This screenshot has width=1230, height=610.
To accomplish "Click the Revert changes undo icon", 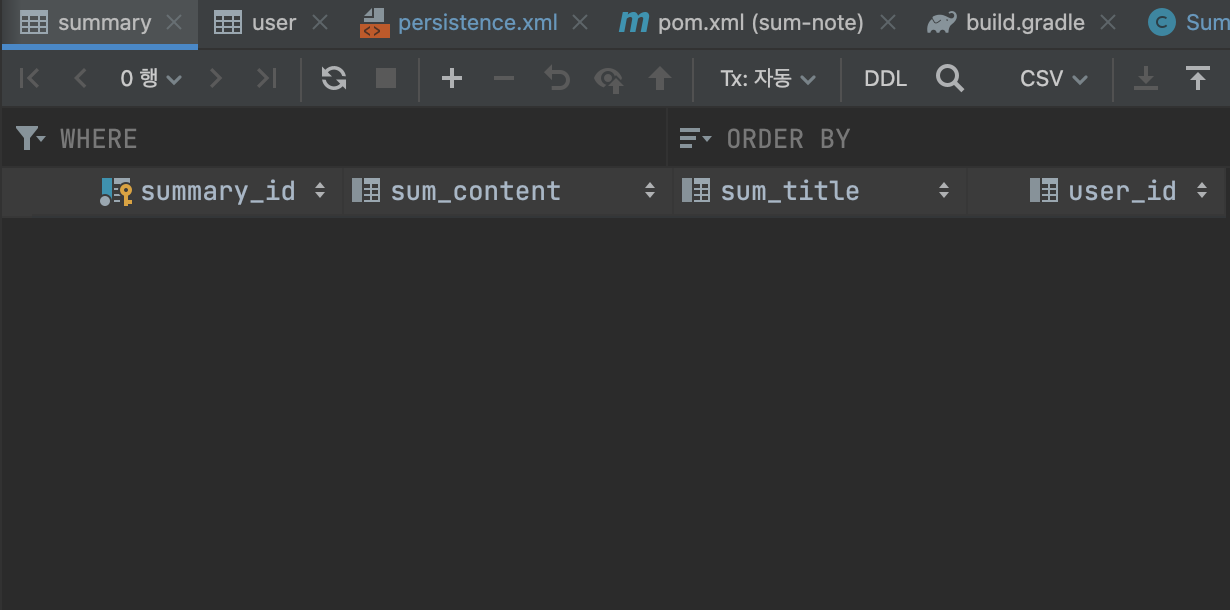I will 557,78.
